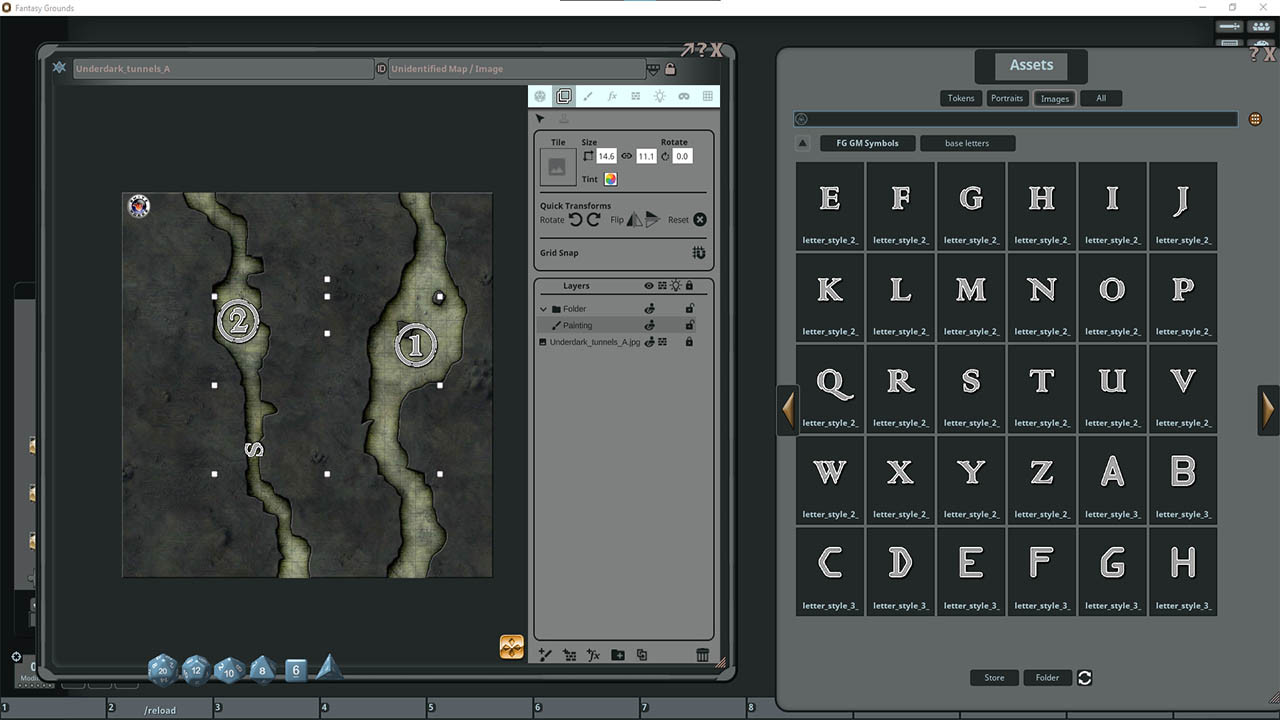Activate the lighting tool on the map toolbar
The height and width of the screenshot is (720, 1280).
(x=660, y=96)
